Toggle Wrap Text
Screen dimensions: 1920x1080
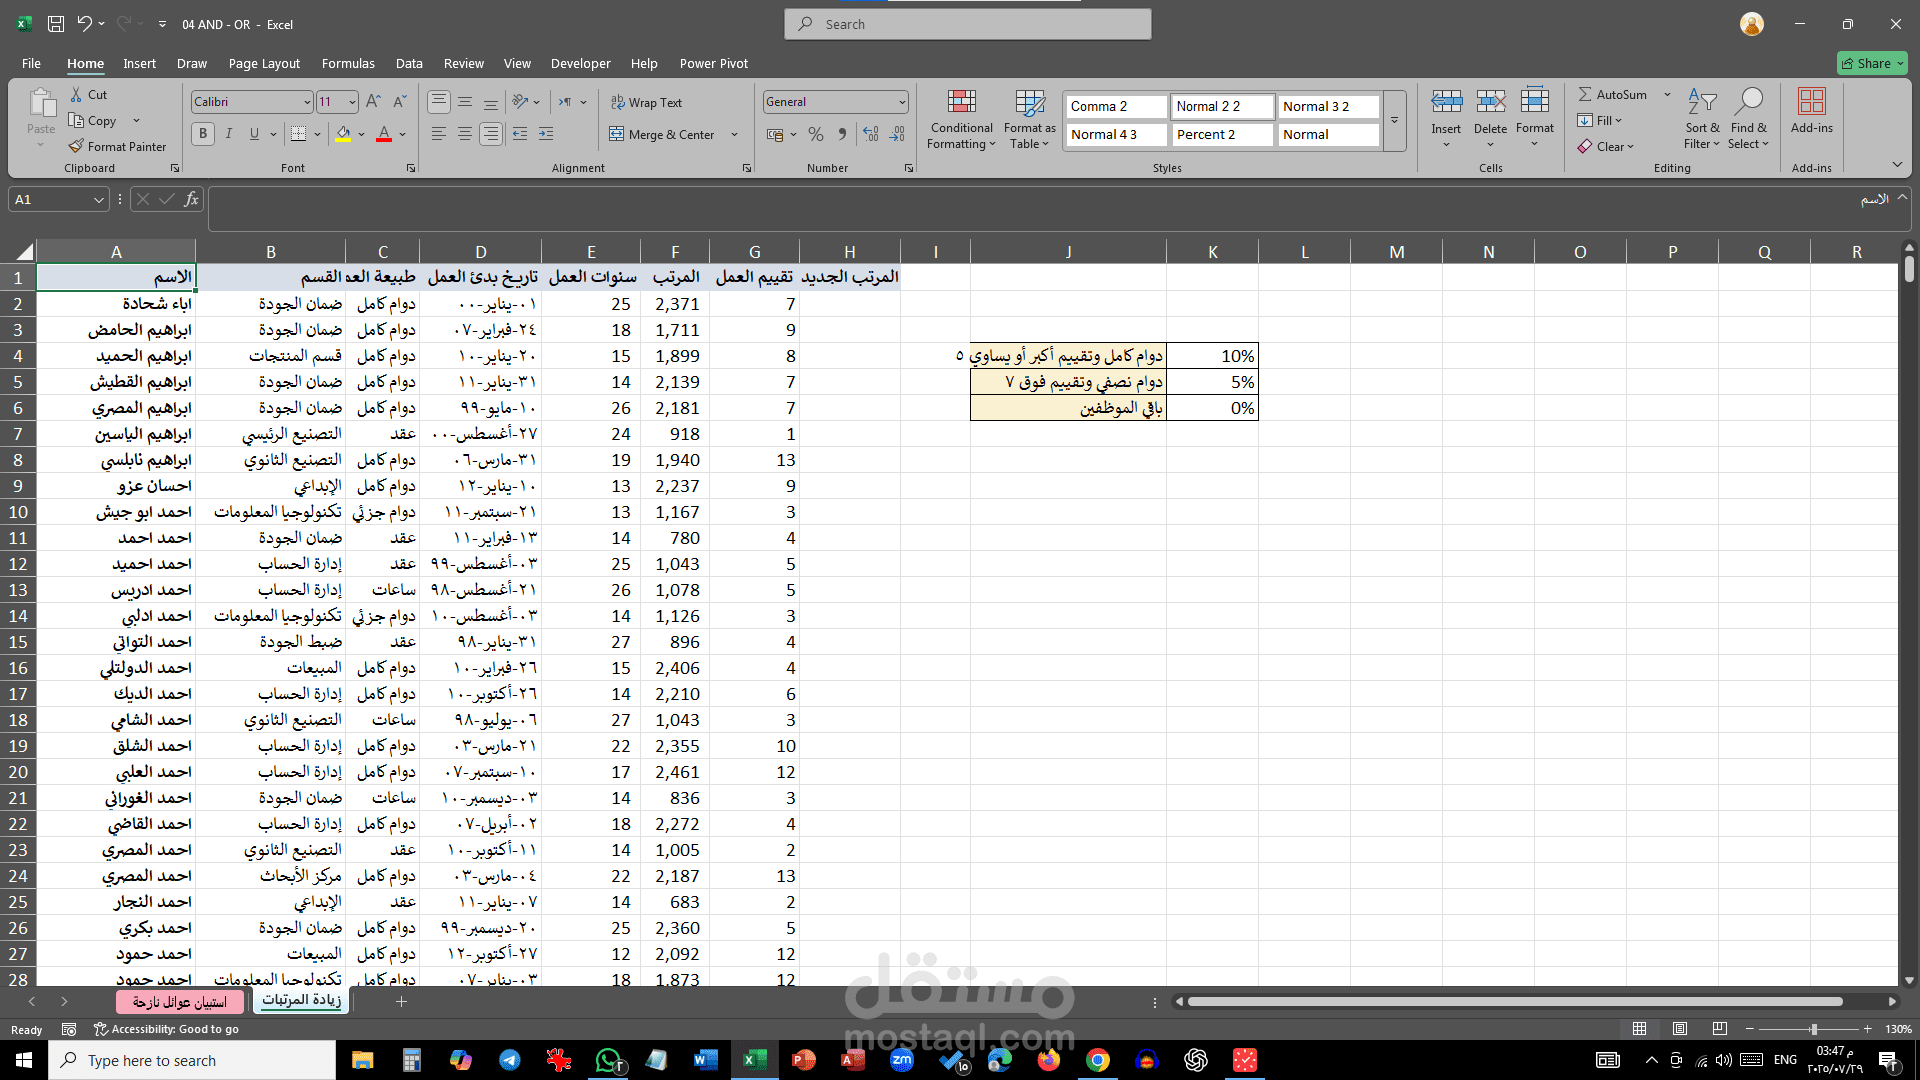click(x=645, y=102)
